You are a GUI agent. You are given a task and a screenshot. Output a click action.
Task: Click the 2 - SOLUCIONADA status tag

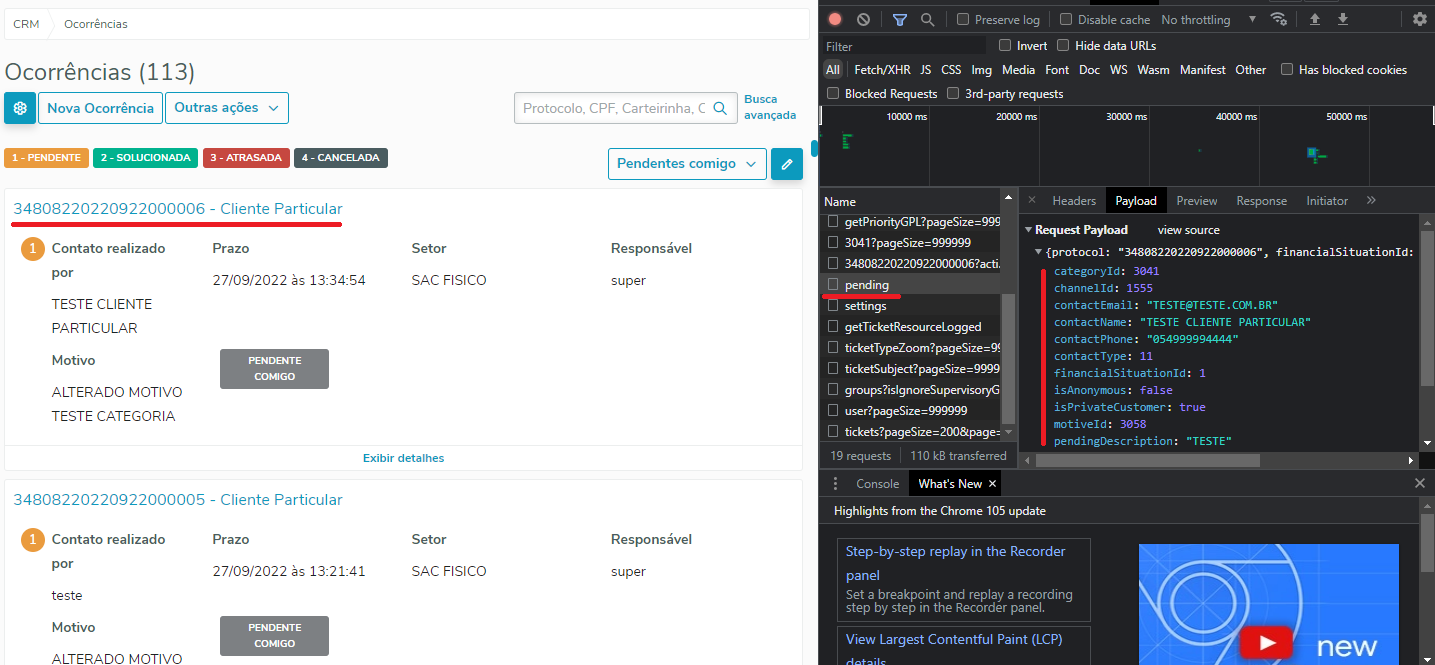[x=146, y=158]
